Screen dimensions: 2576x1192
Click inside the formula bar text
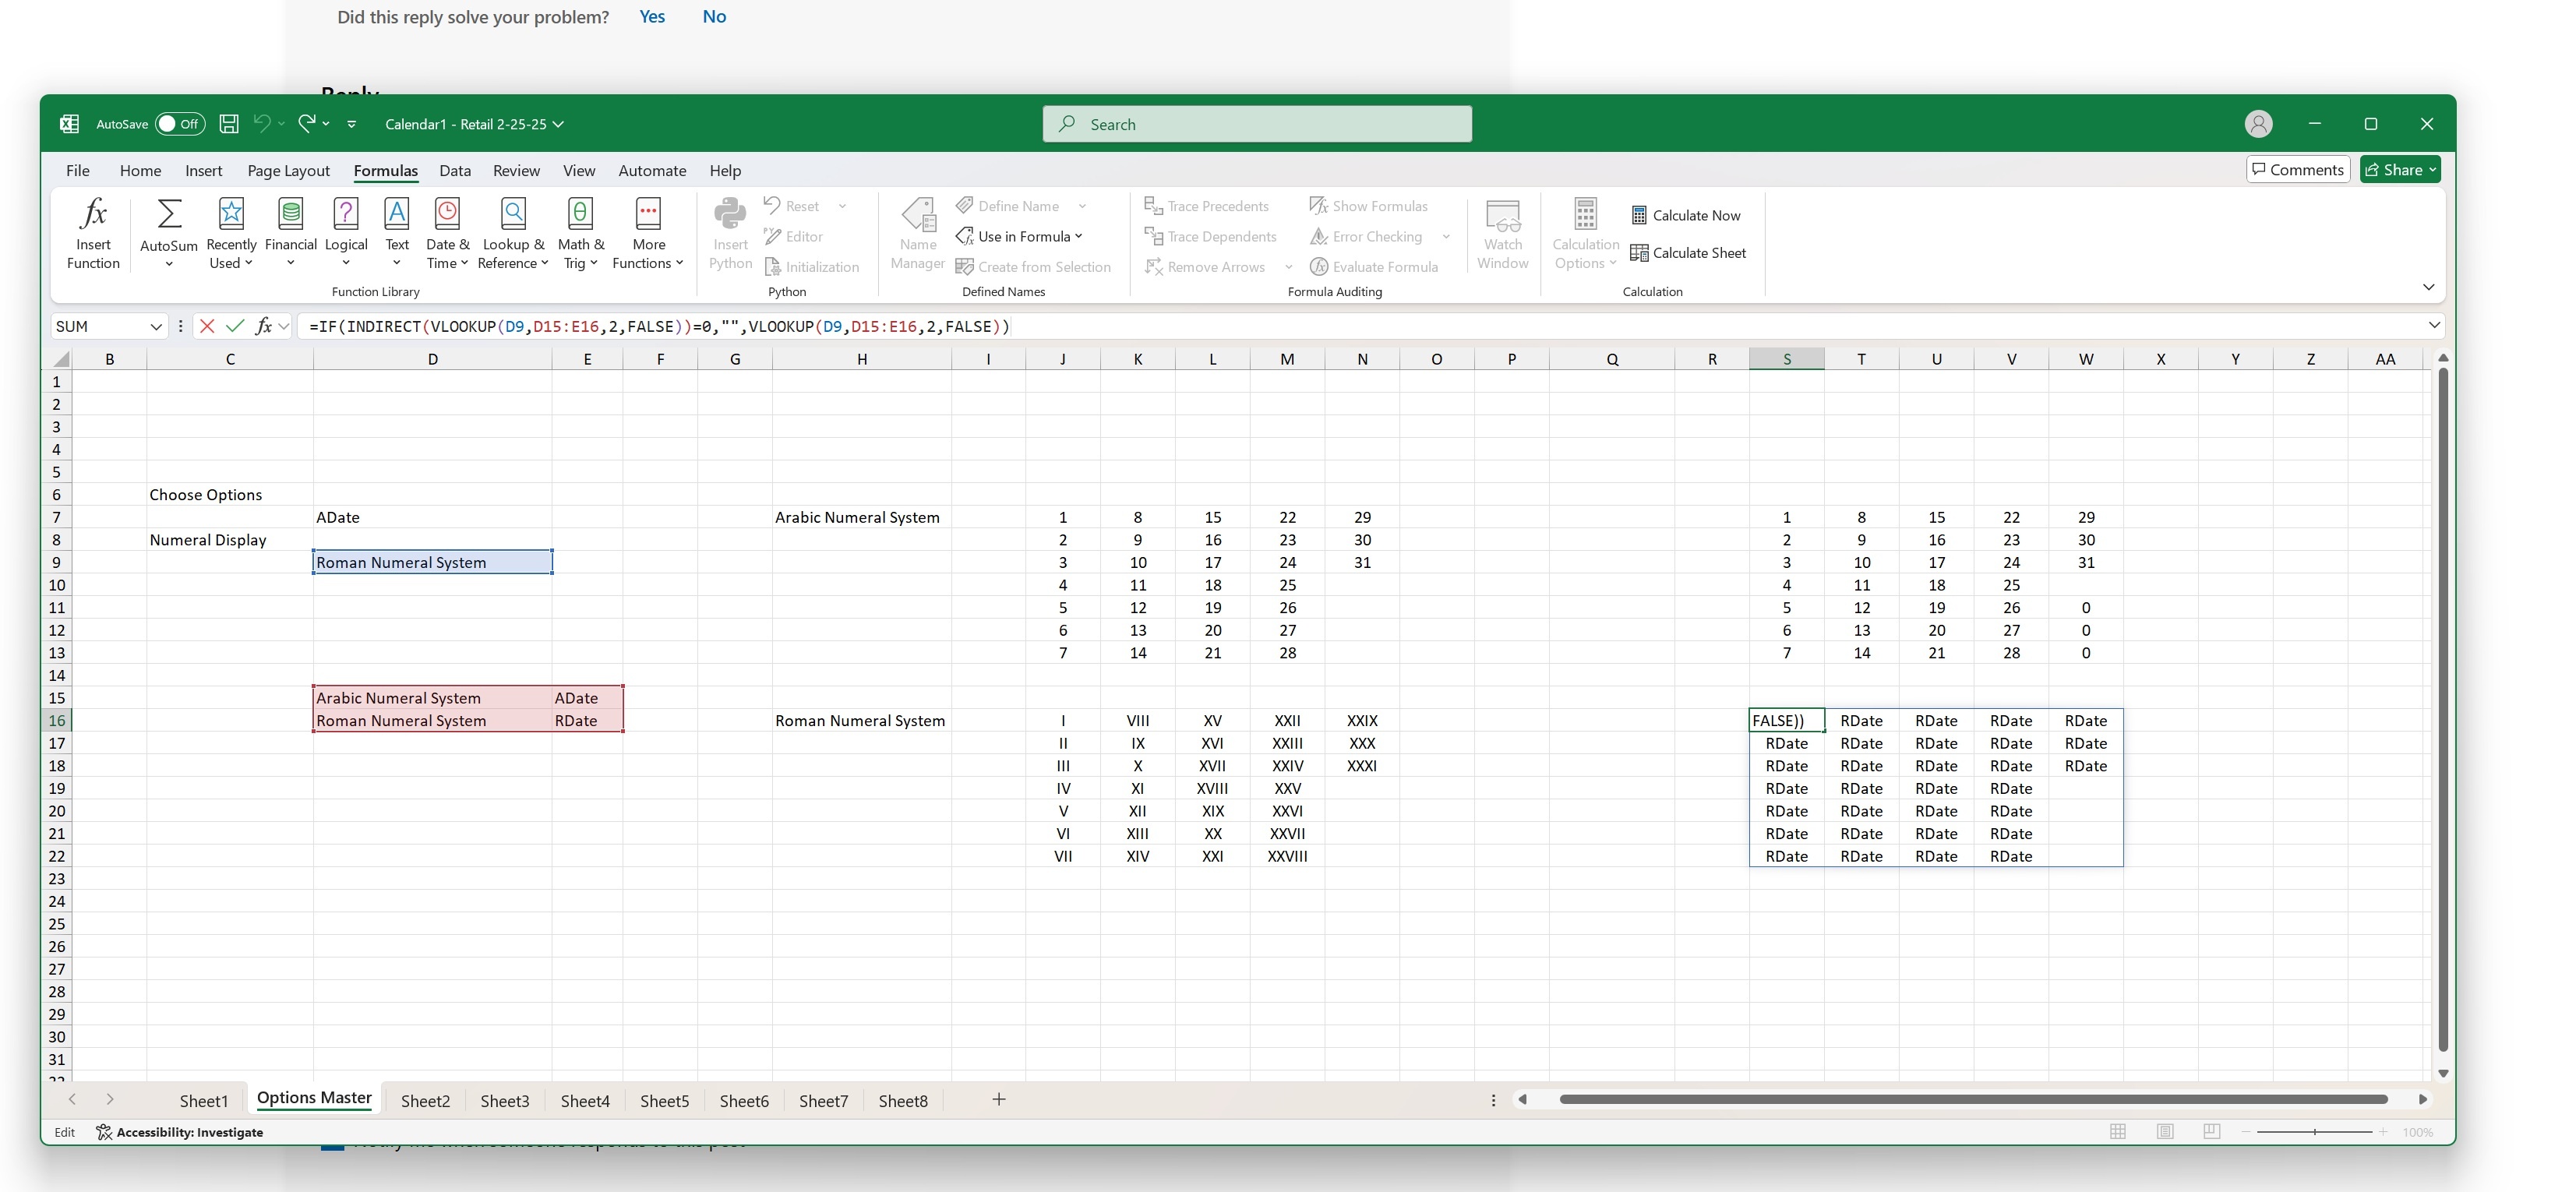click(x=660, y=326)
